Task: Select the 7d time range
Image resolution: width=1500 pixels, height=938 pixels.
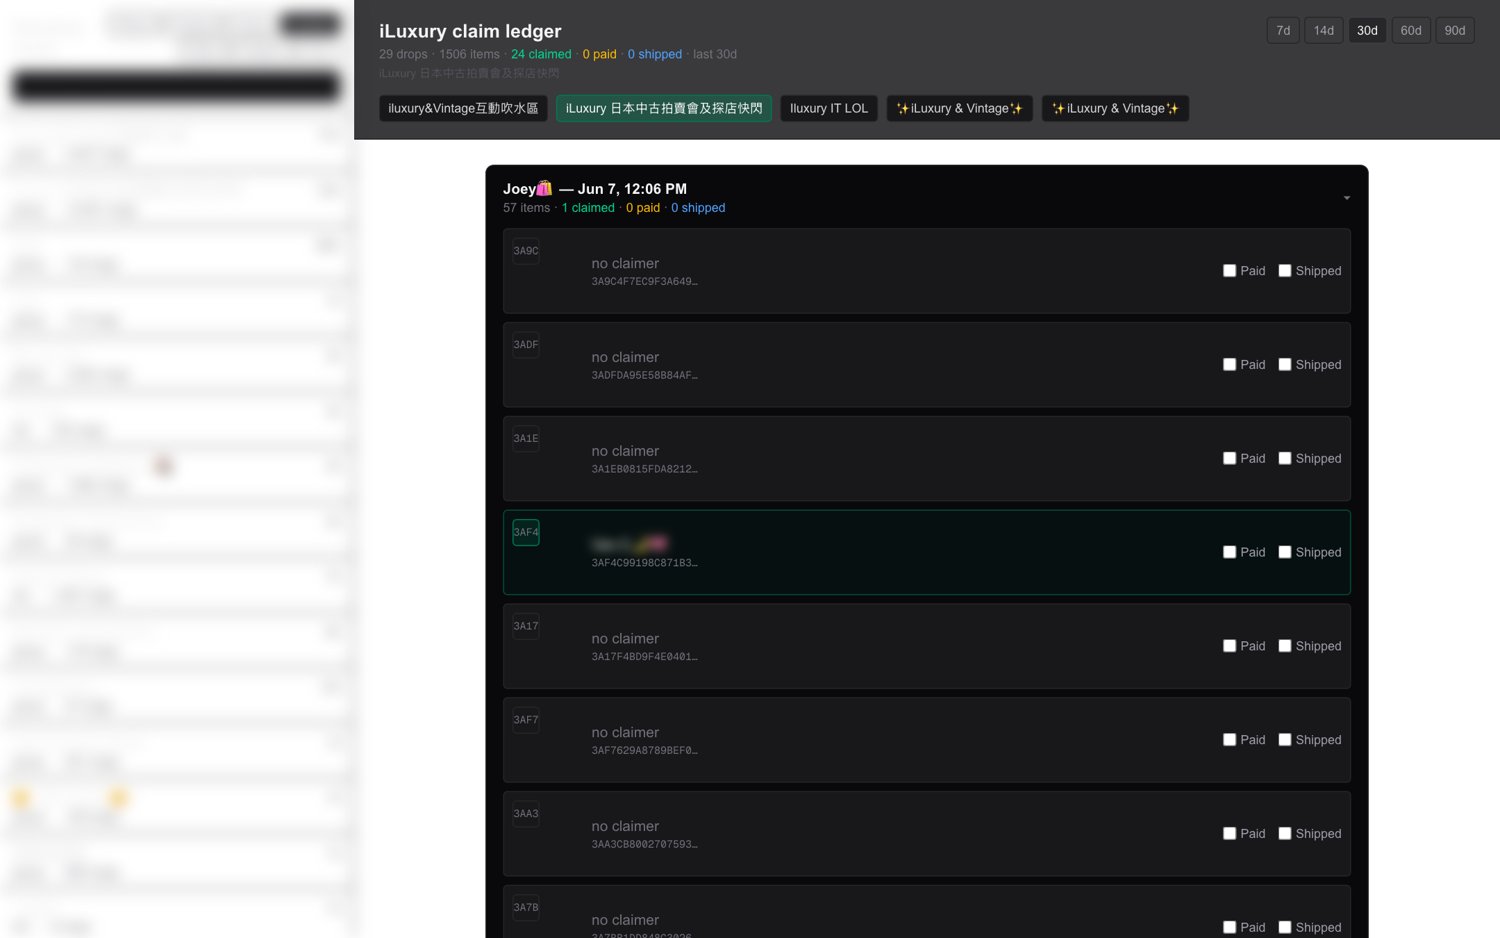Action: point(1283,30)
